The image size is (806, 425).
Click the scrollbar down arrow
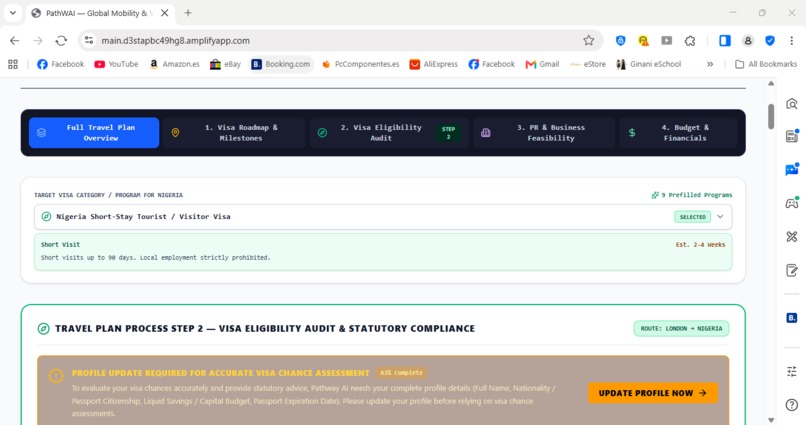771,420
